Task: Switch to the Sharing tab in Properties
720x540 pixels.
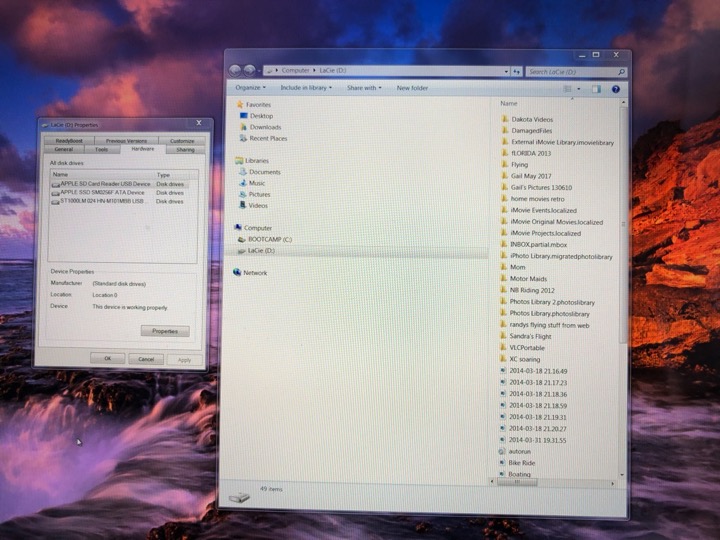Action: click(185, 150)
